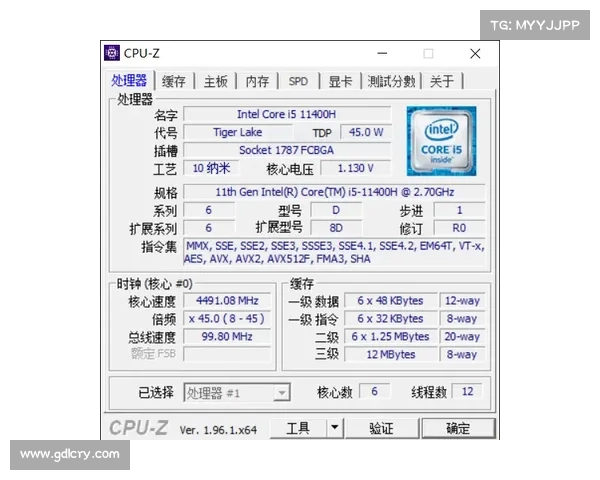Click the 线程数 value 12
This screenshot has width=600, height=480.
[467, 391]
